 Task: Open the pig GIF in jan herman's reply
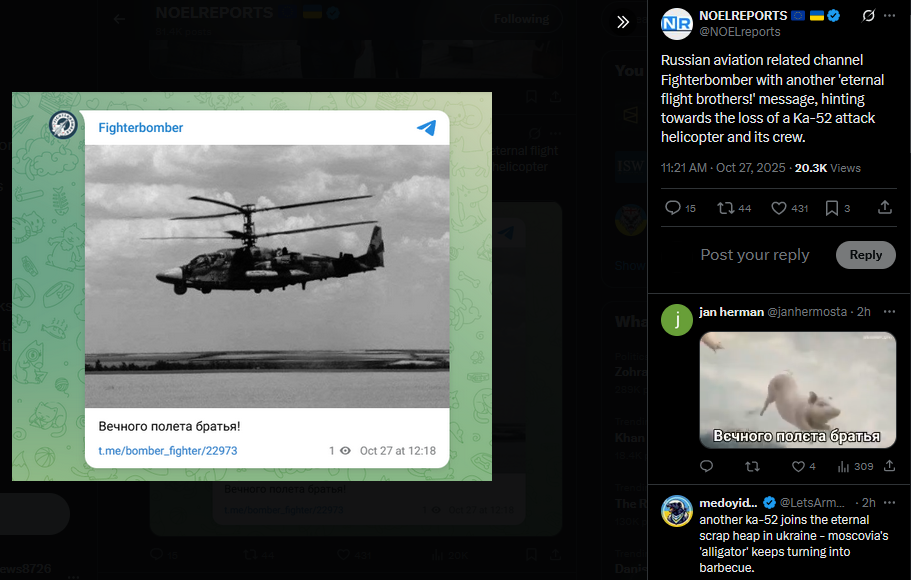click(798, 390)
